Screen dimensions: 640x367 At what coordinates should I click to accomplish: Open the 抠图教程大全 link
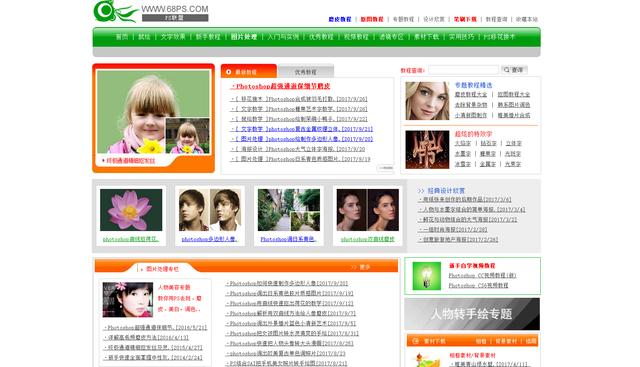(513, 94)
